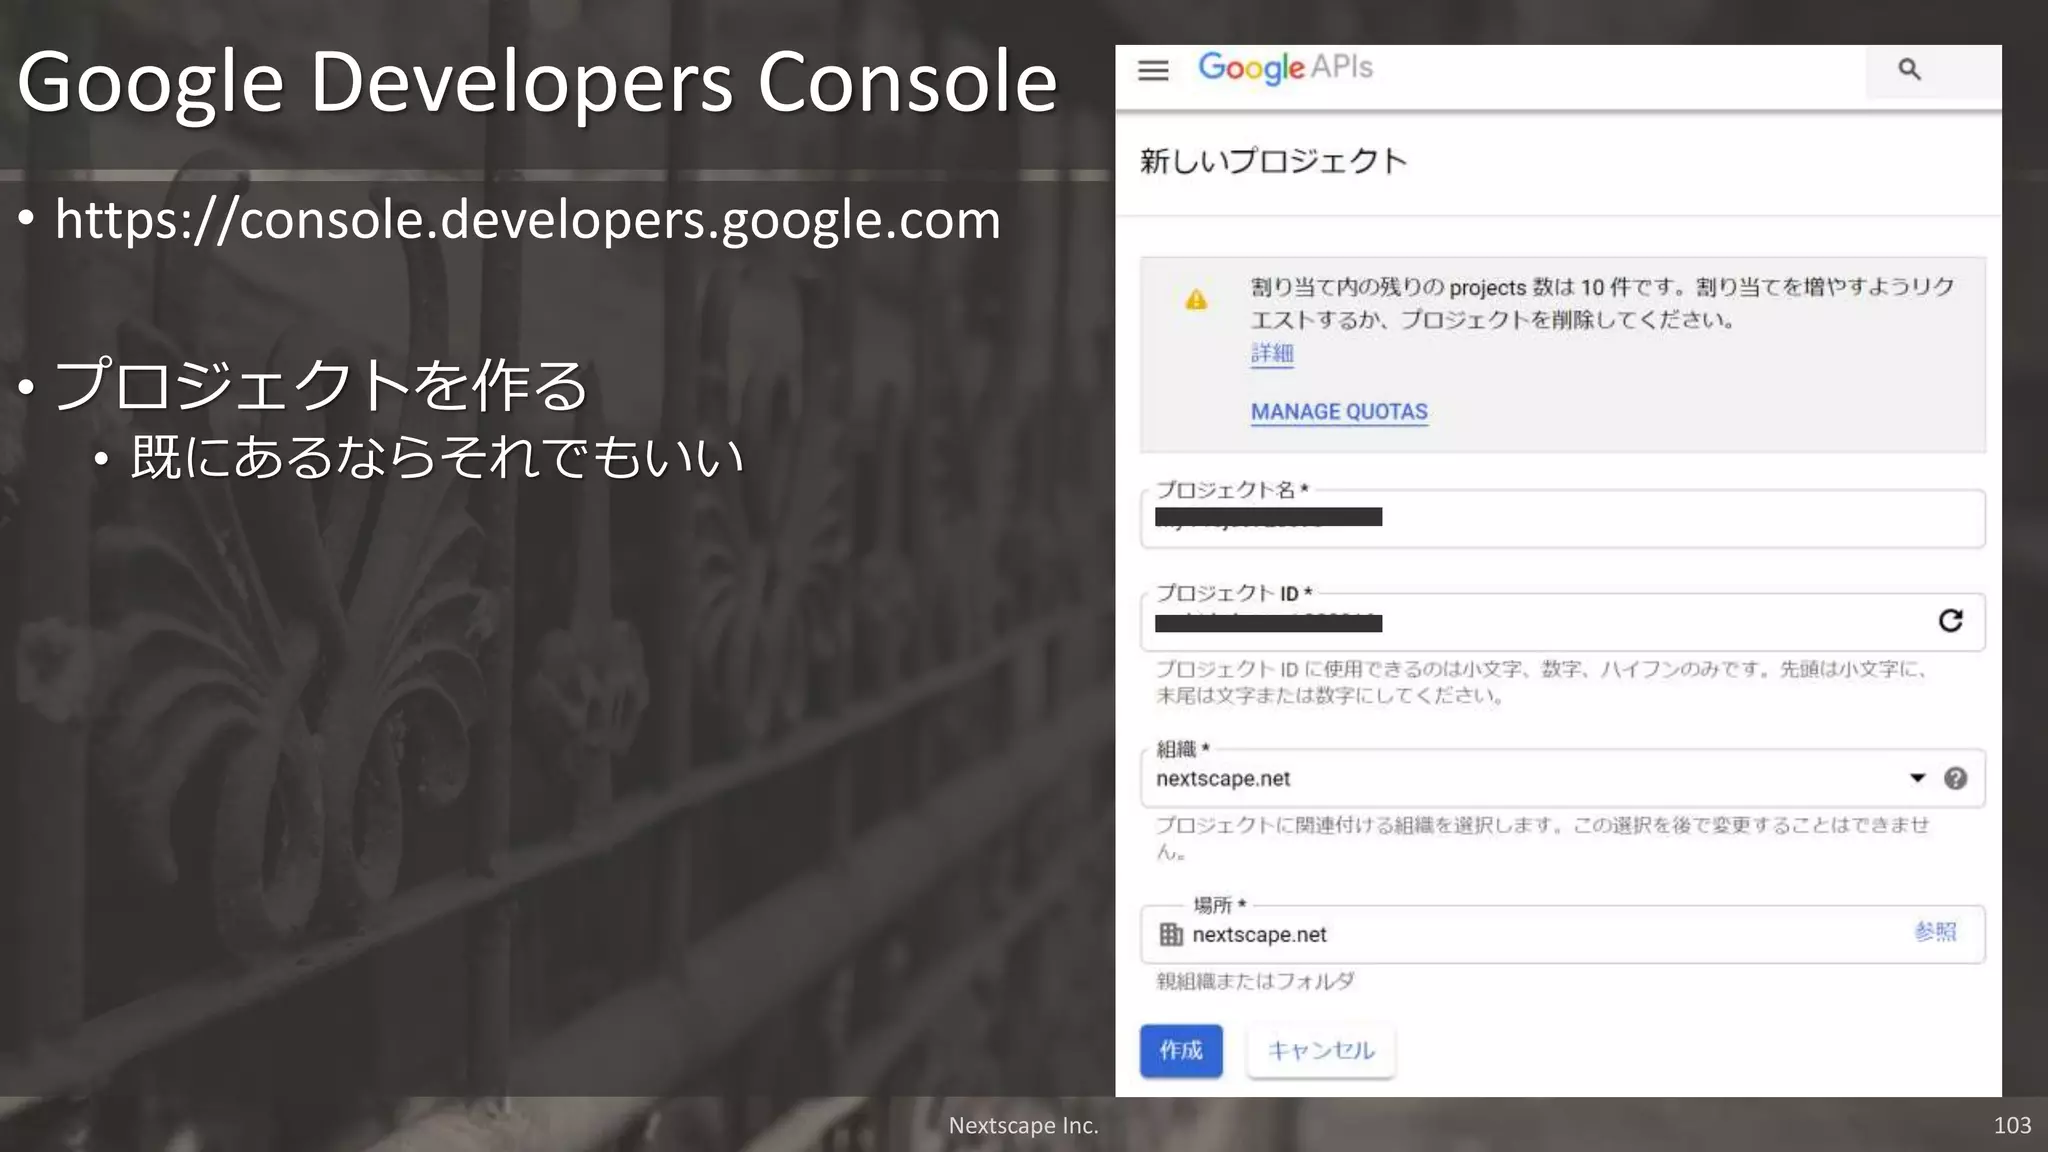This screenshot has width=2048, height=1152.
Task: Click the slide number 103
Action: (x=2012, y=1125)
